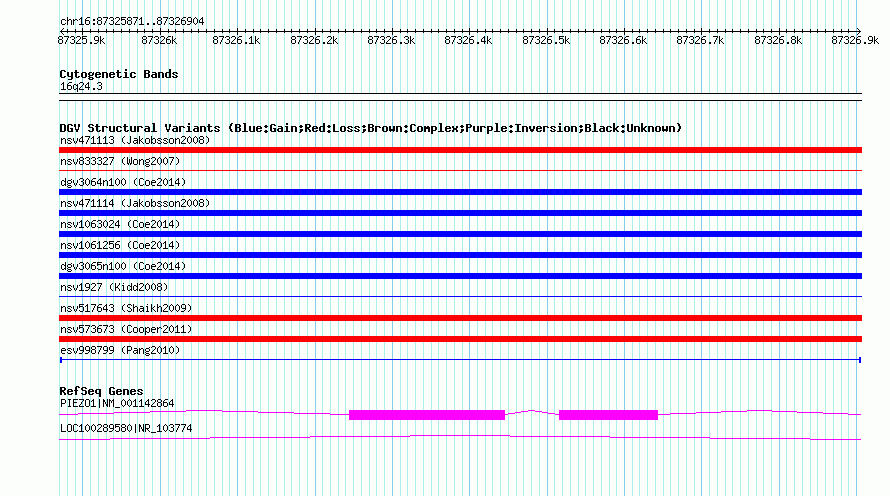Select the longer magenta PIEZO1 exon block
890x496 pixels.
coord(427,415)
